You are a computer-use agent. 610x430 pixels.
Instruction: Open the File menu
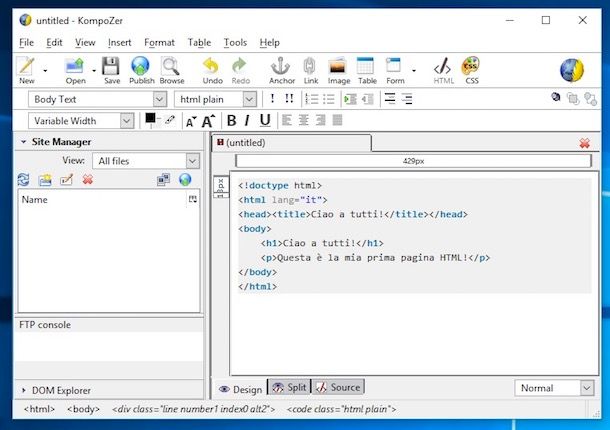click(26, 42)
